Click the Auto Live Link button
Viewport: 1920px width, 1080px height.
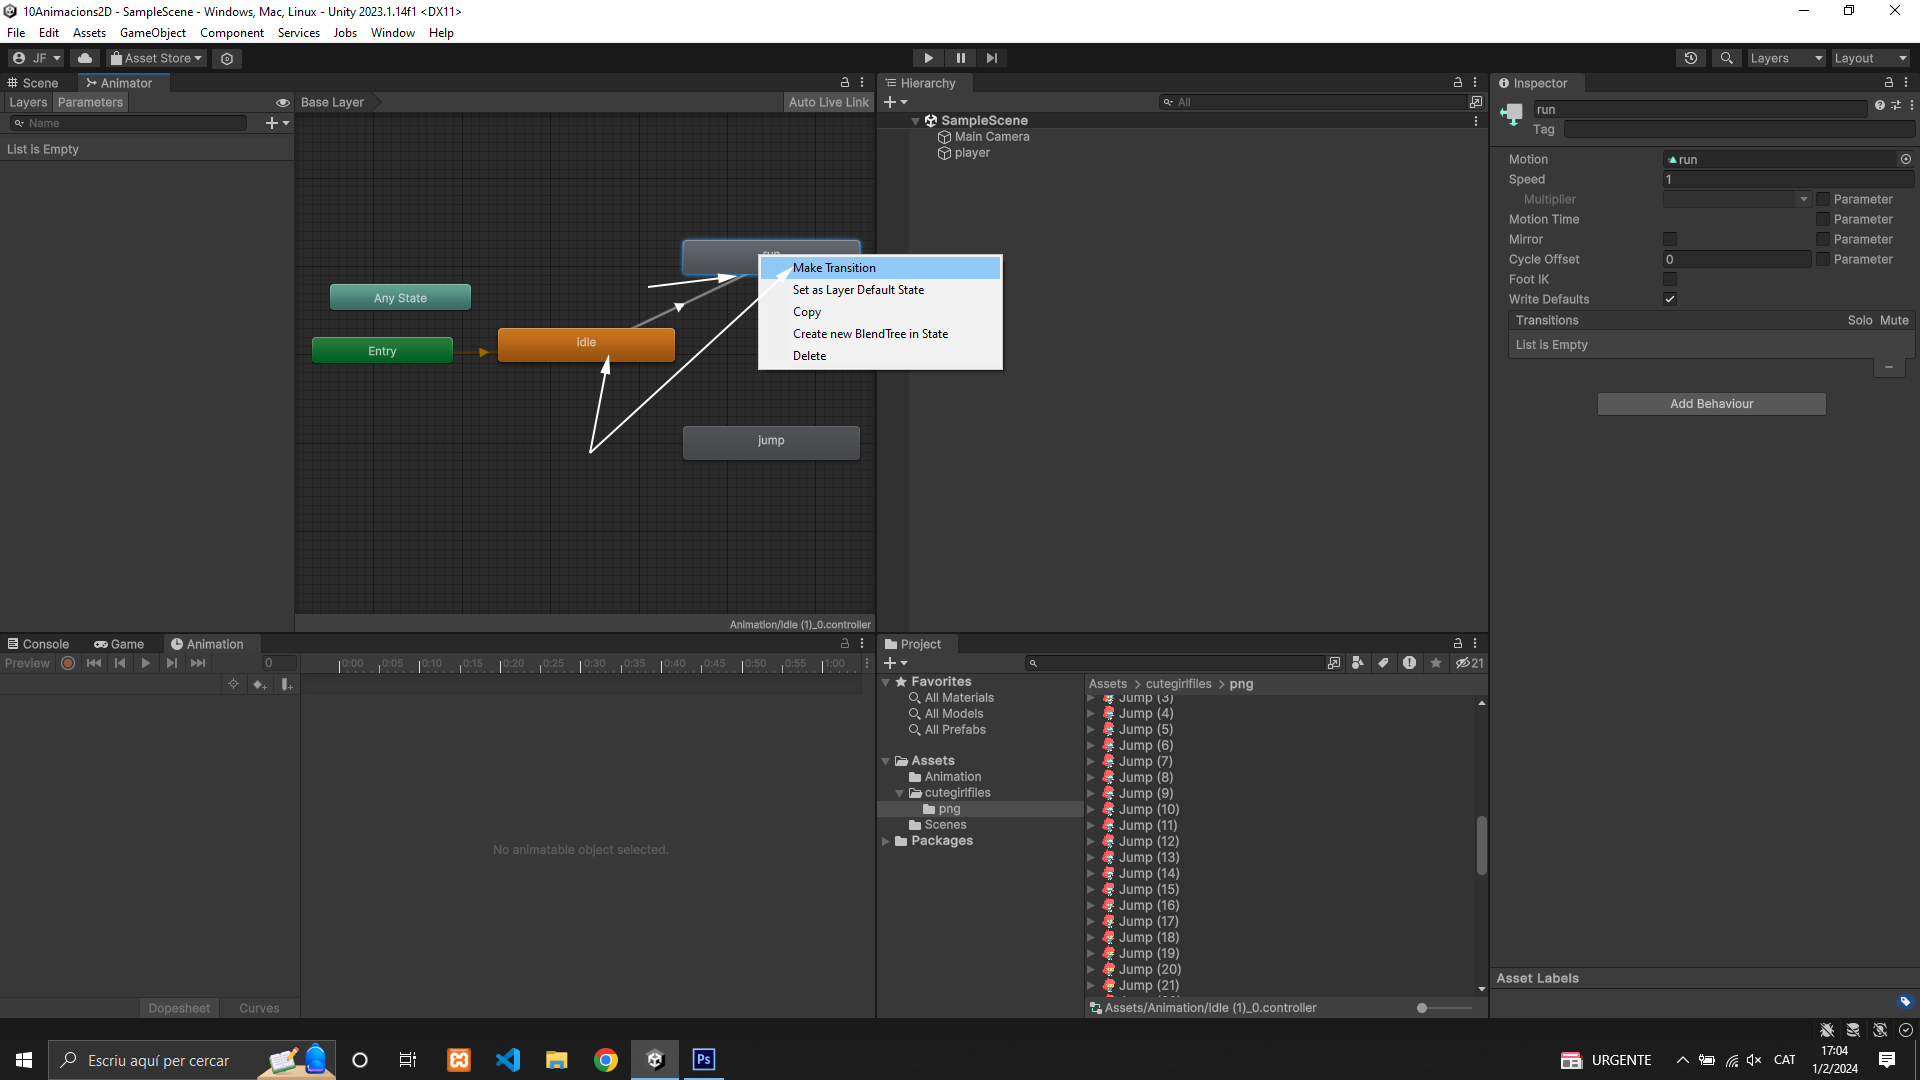828,102
